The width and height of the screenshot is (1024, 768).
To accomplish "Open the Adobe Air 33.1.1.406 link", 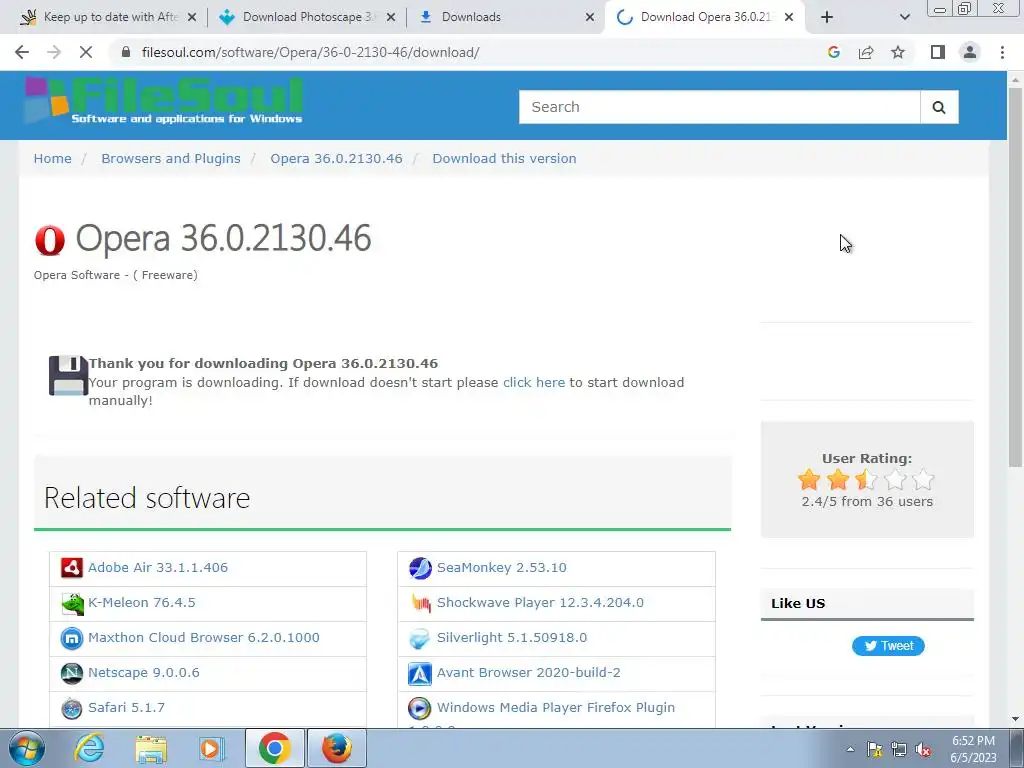I will pyautogui.click(x=158, y=568).
